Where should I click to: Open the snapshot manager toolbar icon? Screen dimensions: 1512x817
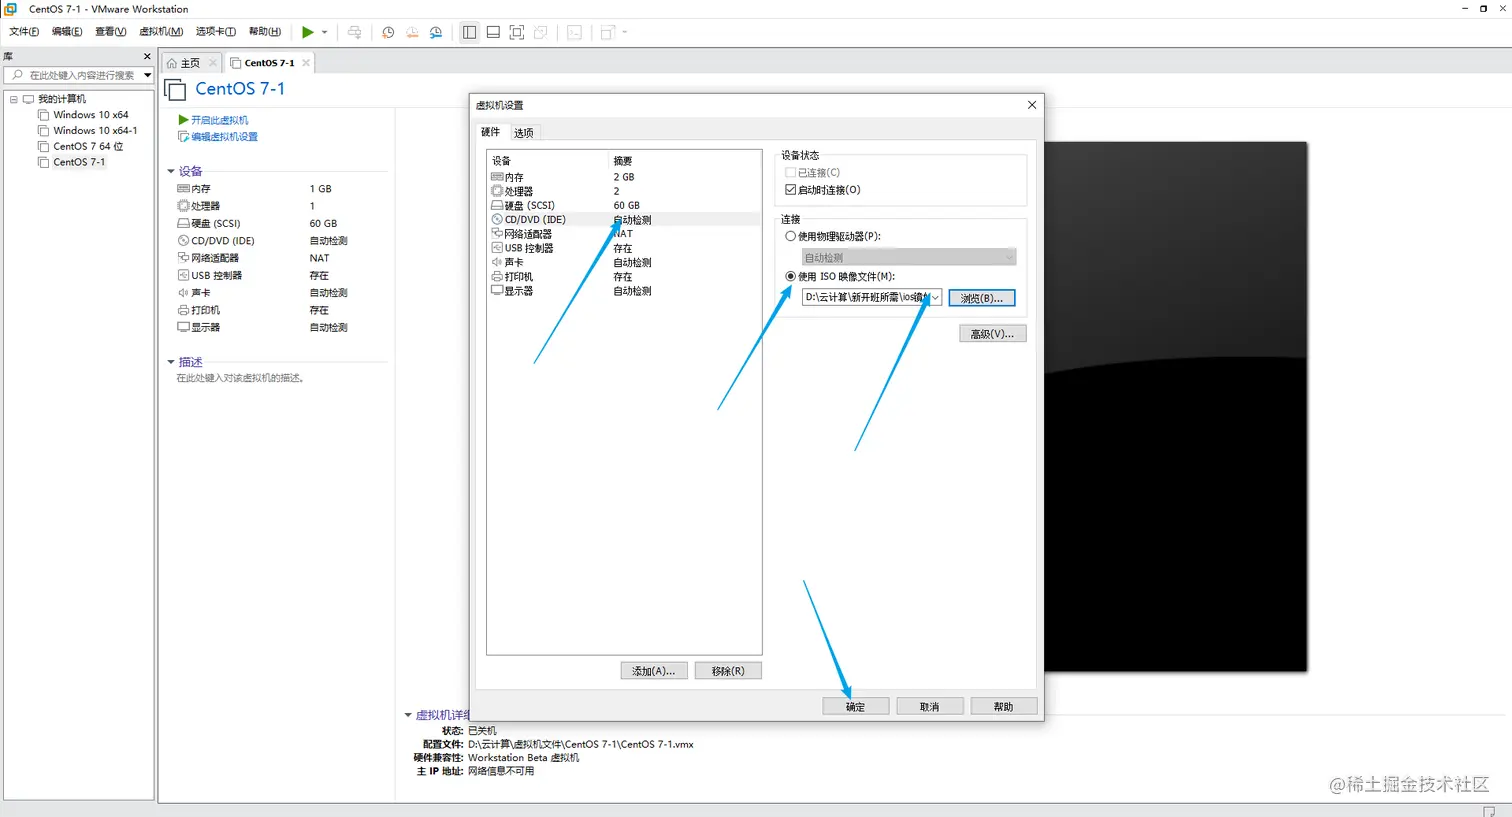coord(436,32)
